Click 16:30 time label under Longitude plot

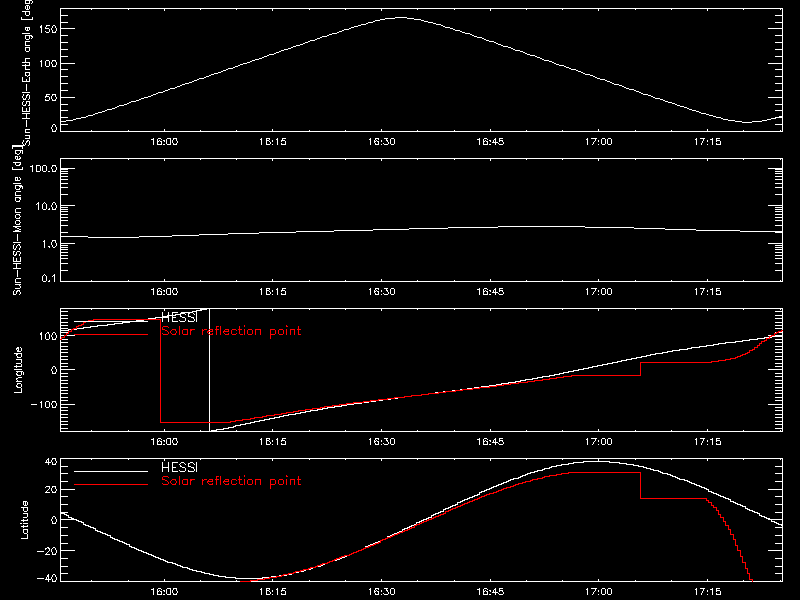pos(382,441)
